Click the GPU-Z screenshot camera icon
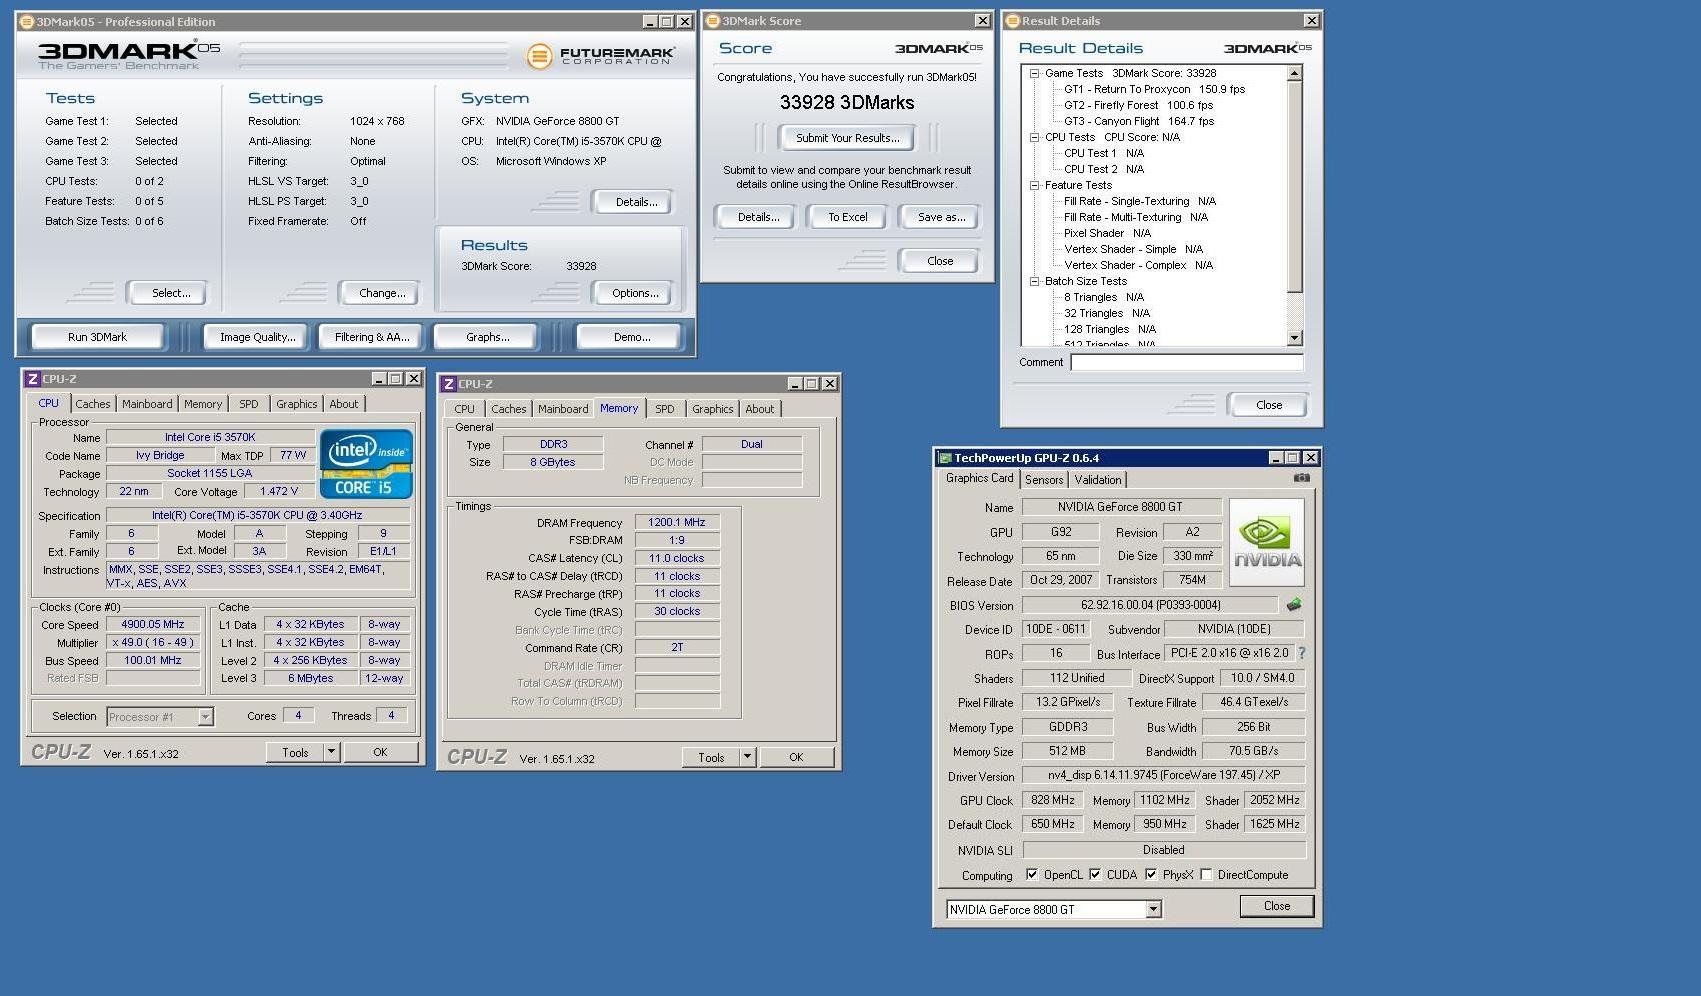Screen dimensions: 1701x996 (1301, 478)
